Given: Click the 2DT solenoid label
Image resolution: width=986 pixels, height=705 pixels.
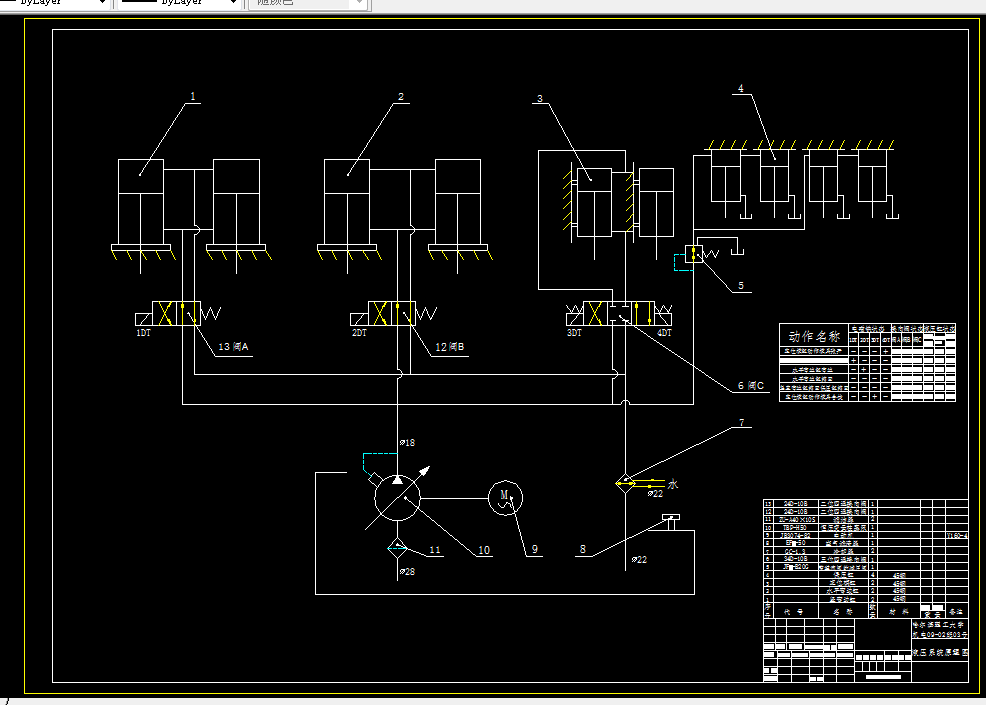Looking at the screenshot, I should point(359,333).
